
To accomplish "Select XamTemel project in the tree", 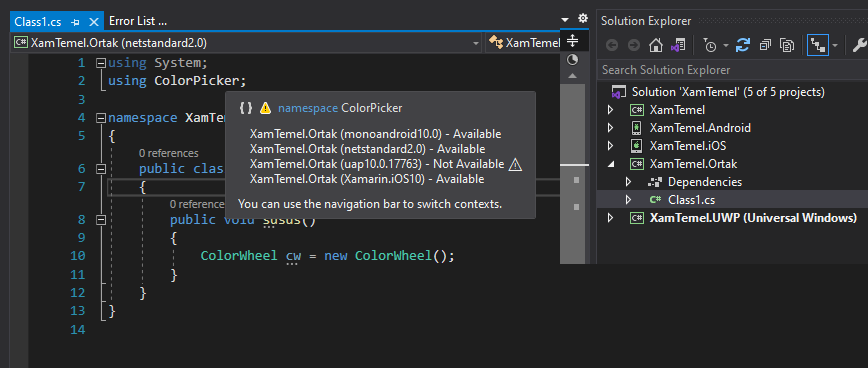I will [677, 110].
